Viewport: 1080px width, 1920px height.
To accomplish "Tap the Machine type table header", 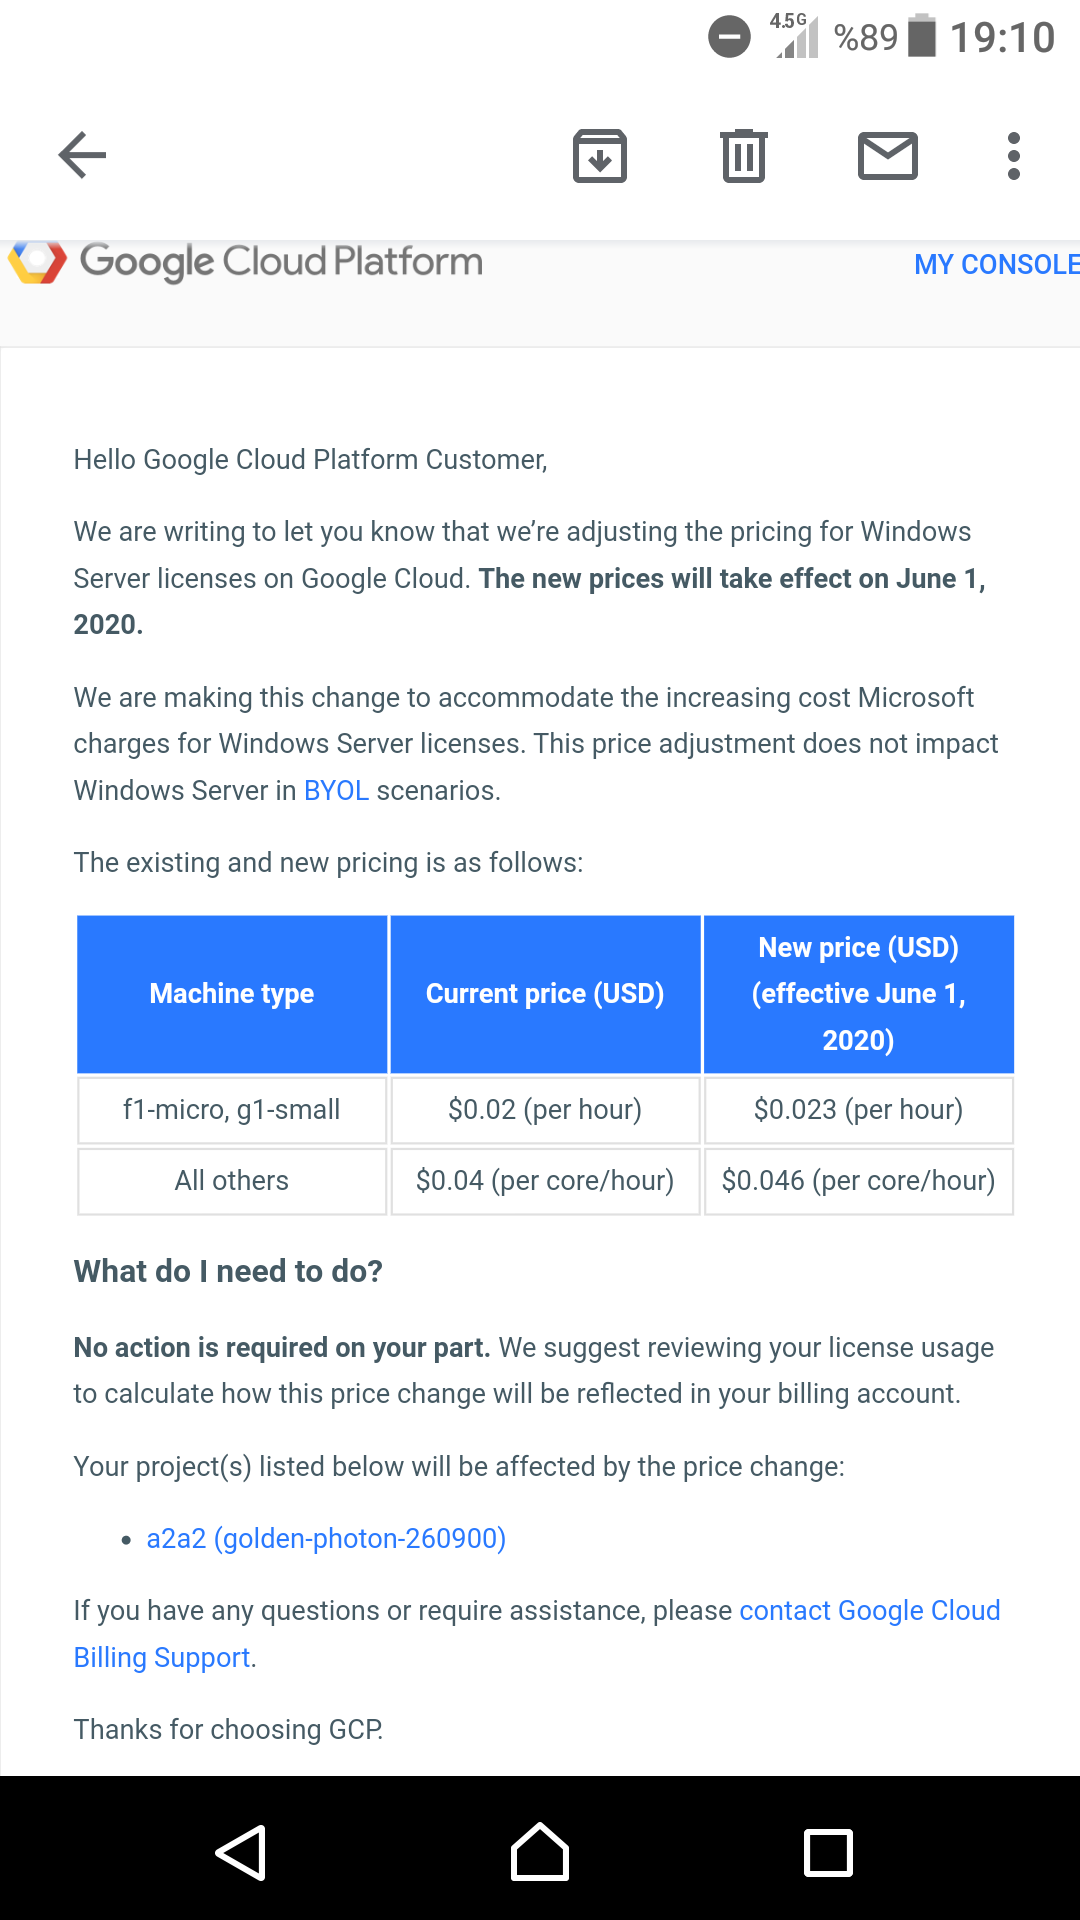I will point(232,994).
